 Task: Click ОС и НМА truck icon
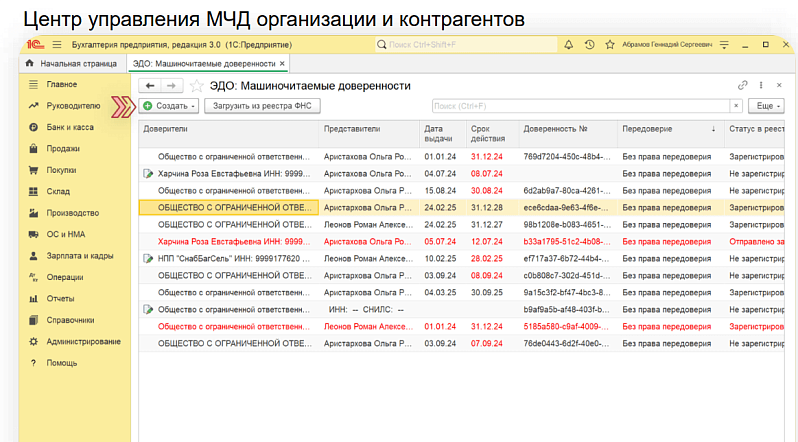34,234
